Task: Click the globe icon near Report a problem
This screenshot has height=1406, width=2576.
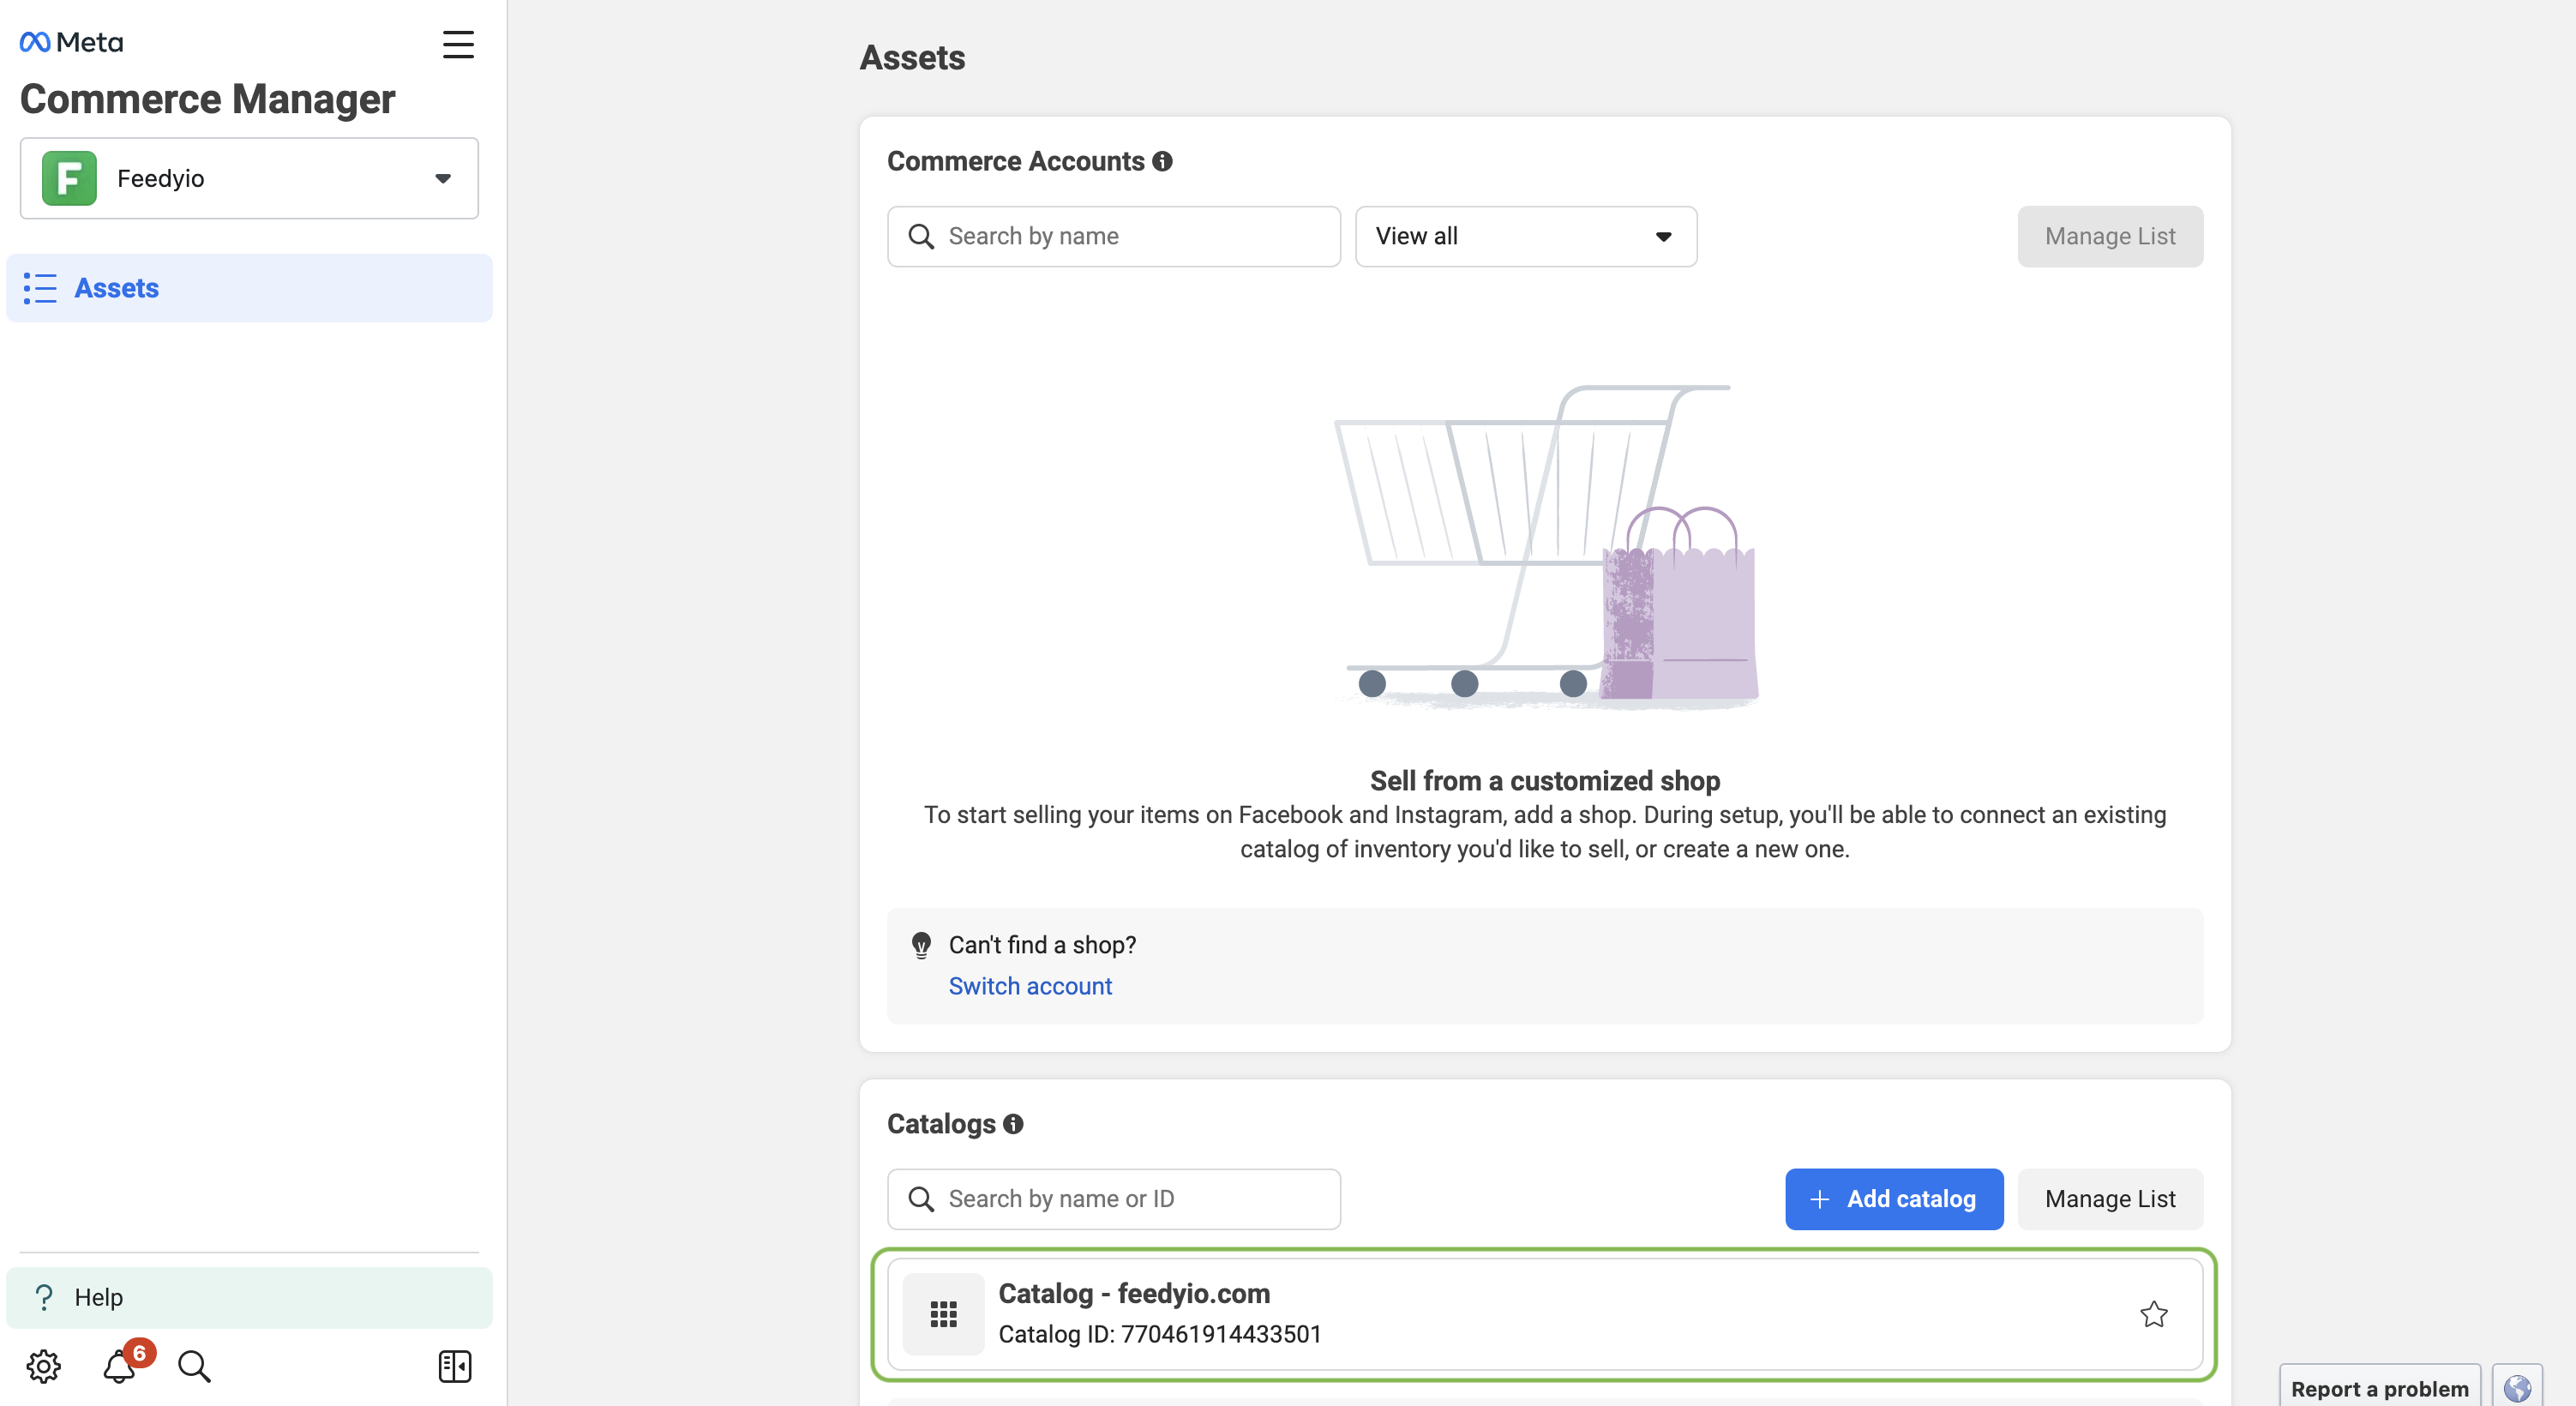Action: click(x=2517, y=1388)
